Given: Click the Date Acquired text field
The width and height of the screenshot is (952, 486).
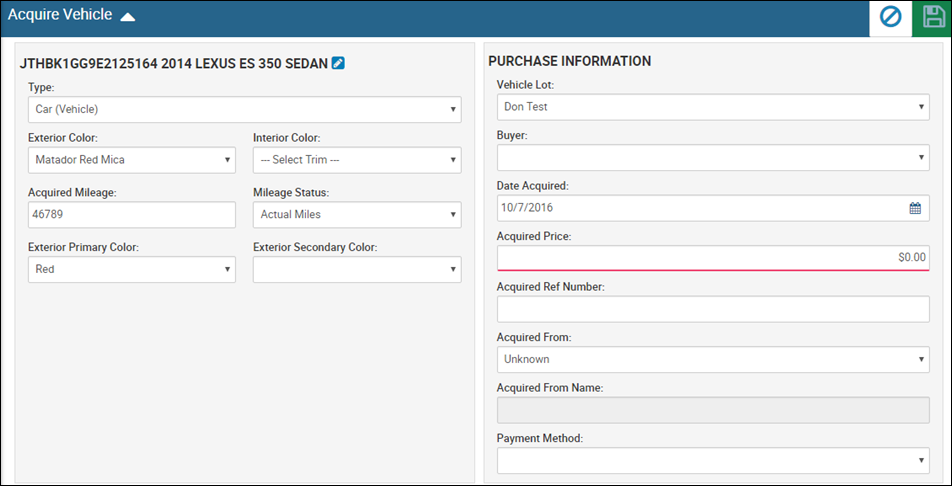Looking at the screenshot, I should tap(701, 208).
